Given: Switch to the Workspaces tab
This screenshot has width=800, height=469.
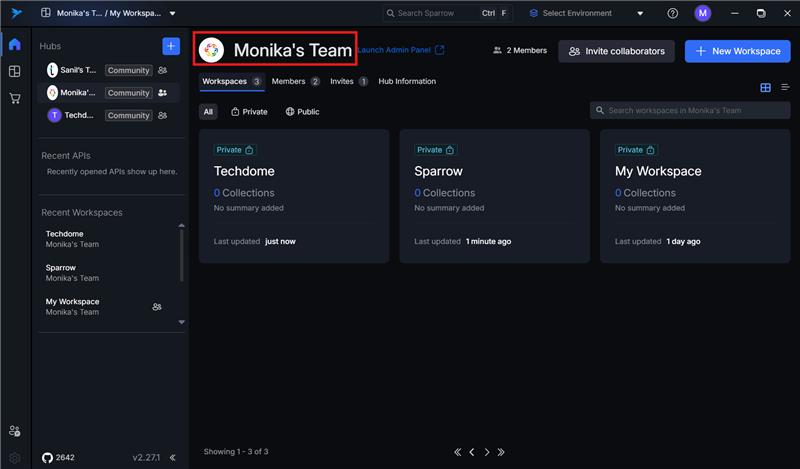Looking at the screenshot, I should pos(232,82).
